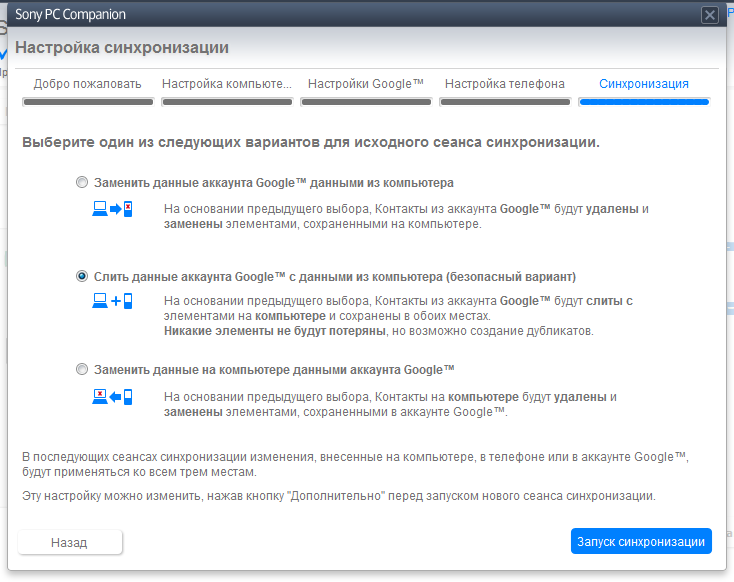Click the 'Настройка синхронизации' heading
The height and width of the screenshot is (582, 734).
122,47
